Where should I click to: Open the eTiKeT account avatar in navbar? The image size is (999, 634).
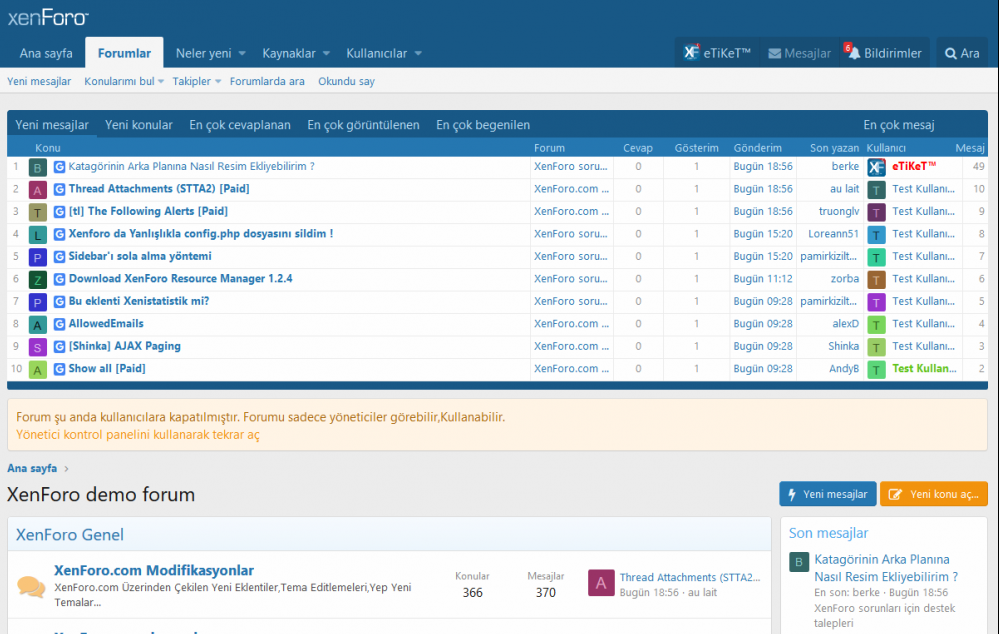[x=691, y=53]
